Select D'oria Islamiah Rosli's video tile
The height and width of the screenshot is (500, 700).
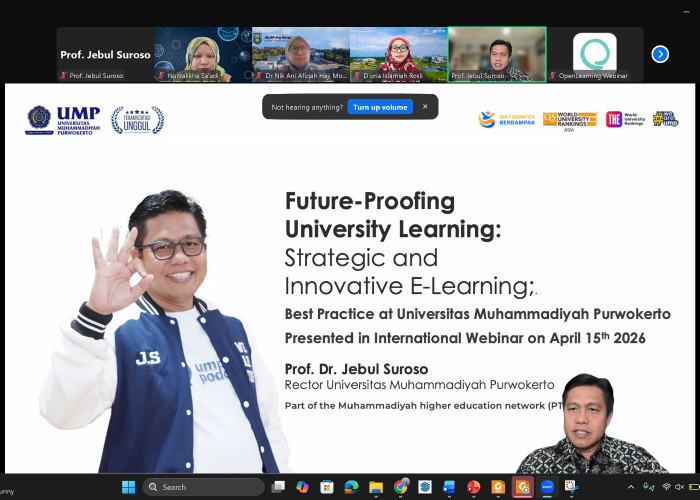click(x=399, y=54)
